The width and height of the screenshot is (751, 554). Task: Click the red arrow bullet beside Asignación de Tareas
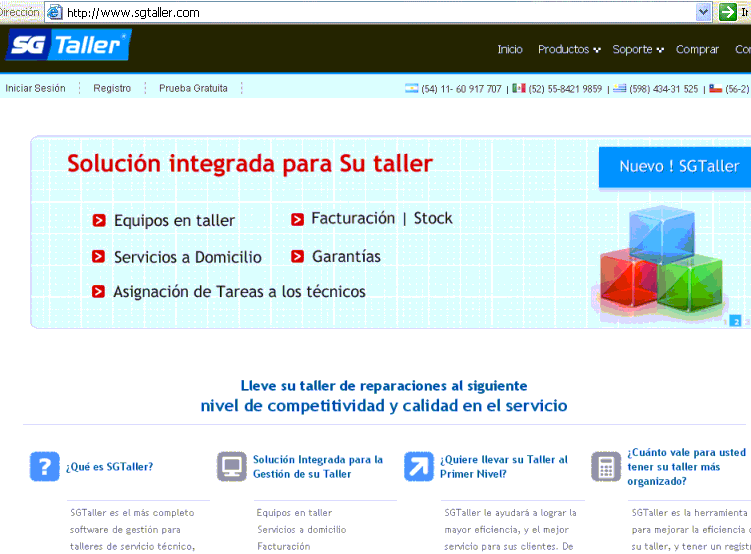(x=99, y=291)
